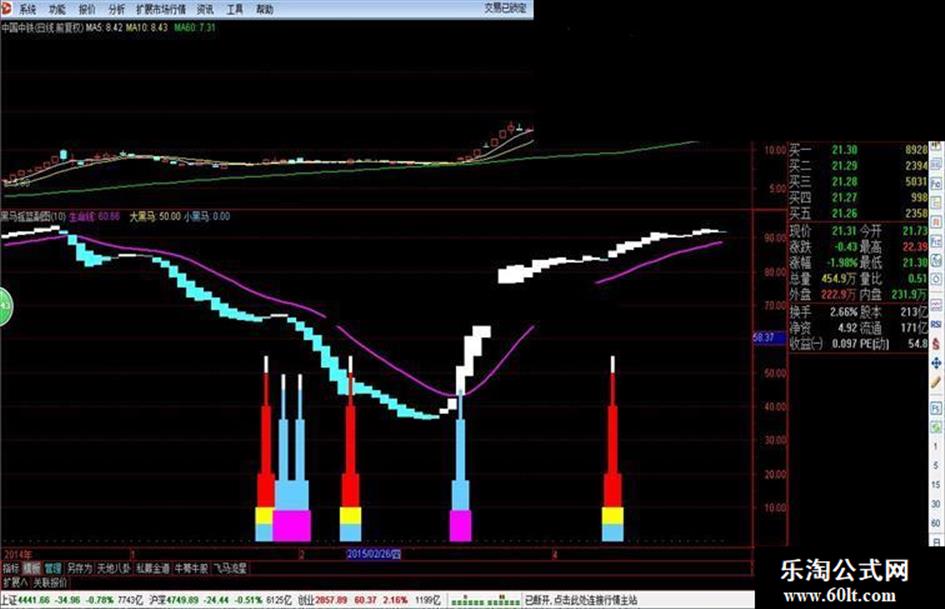Select the 15 minute period button
The width and height of the screenshot is (945, 609).
936,485
